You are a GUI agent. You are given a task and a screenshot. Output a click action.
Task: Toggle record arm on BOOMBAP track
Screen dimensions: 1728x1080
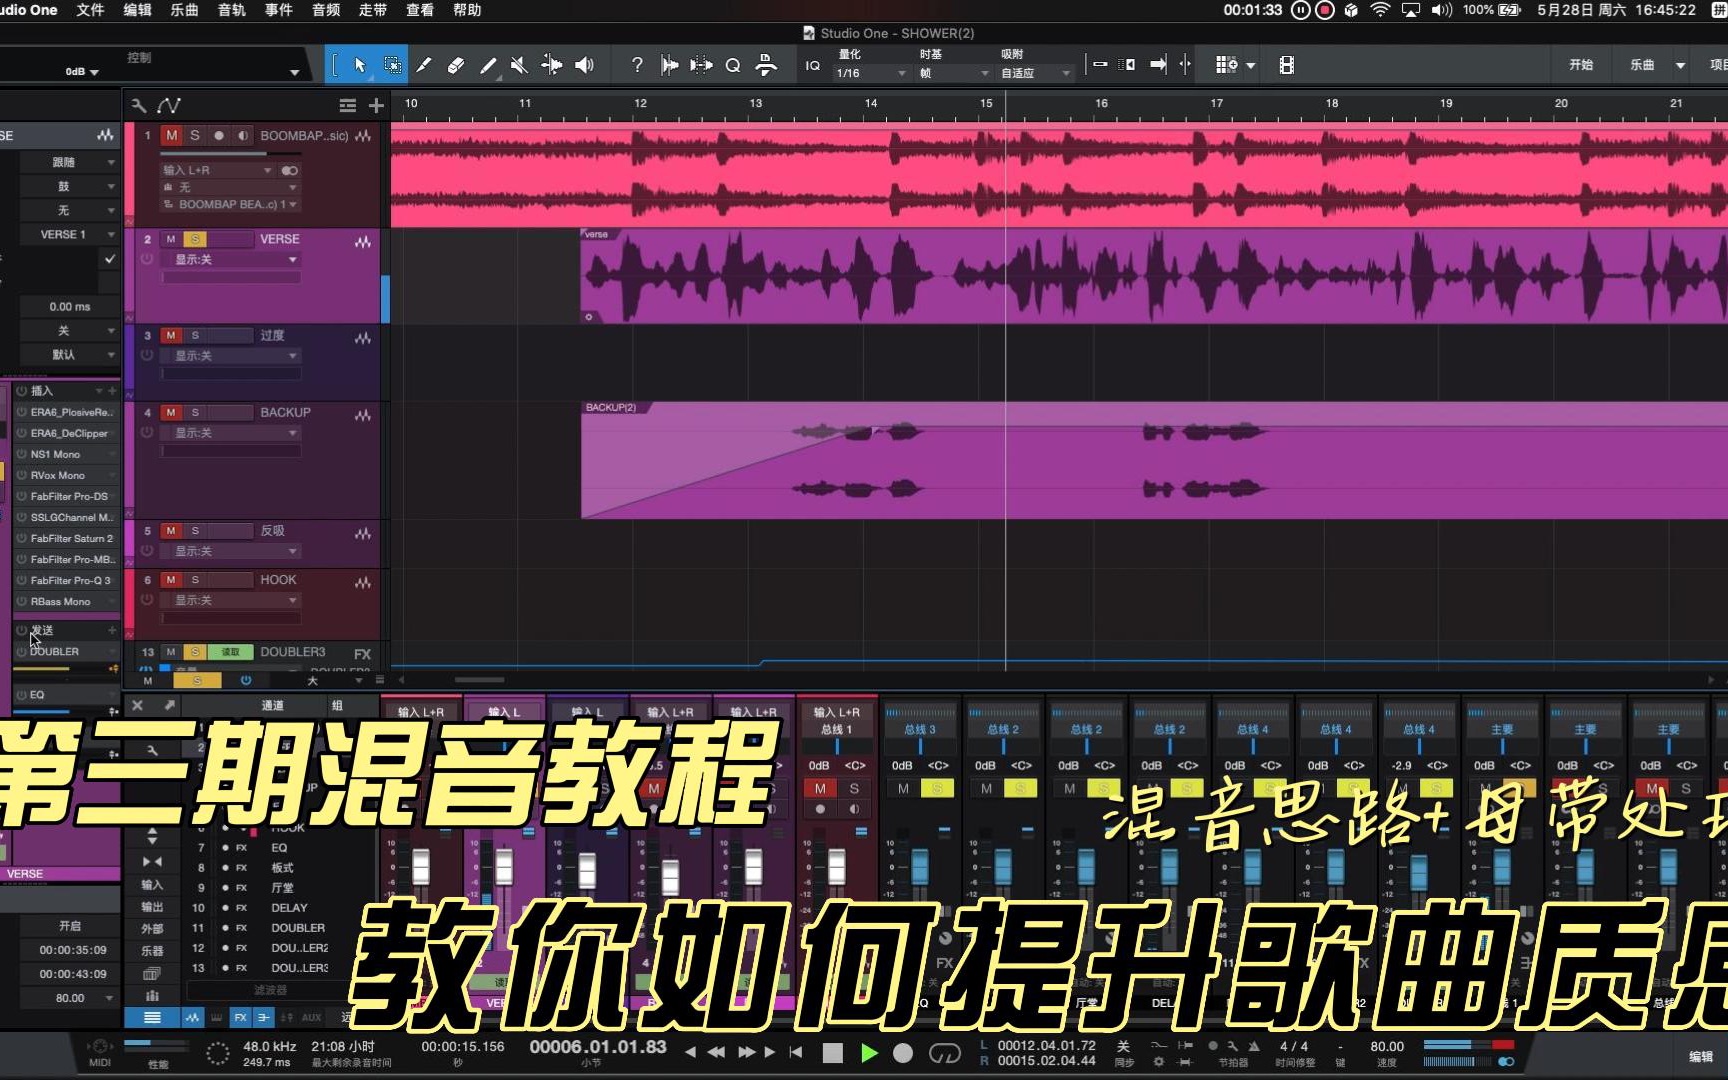coord(218,135)
